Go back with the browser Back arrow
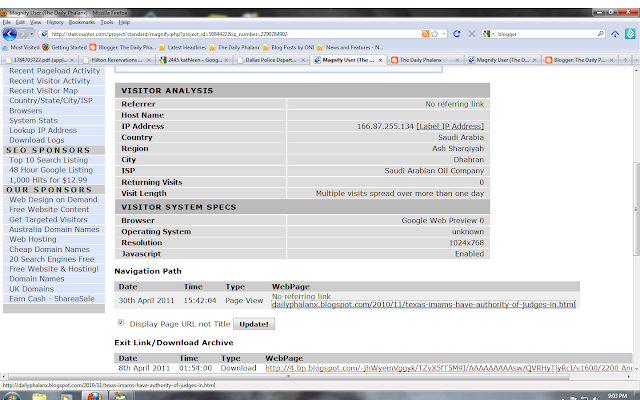This screenshot has width=640, height=400. pyautogui.click(x=9, y=34)
